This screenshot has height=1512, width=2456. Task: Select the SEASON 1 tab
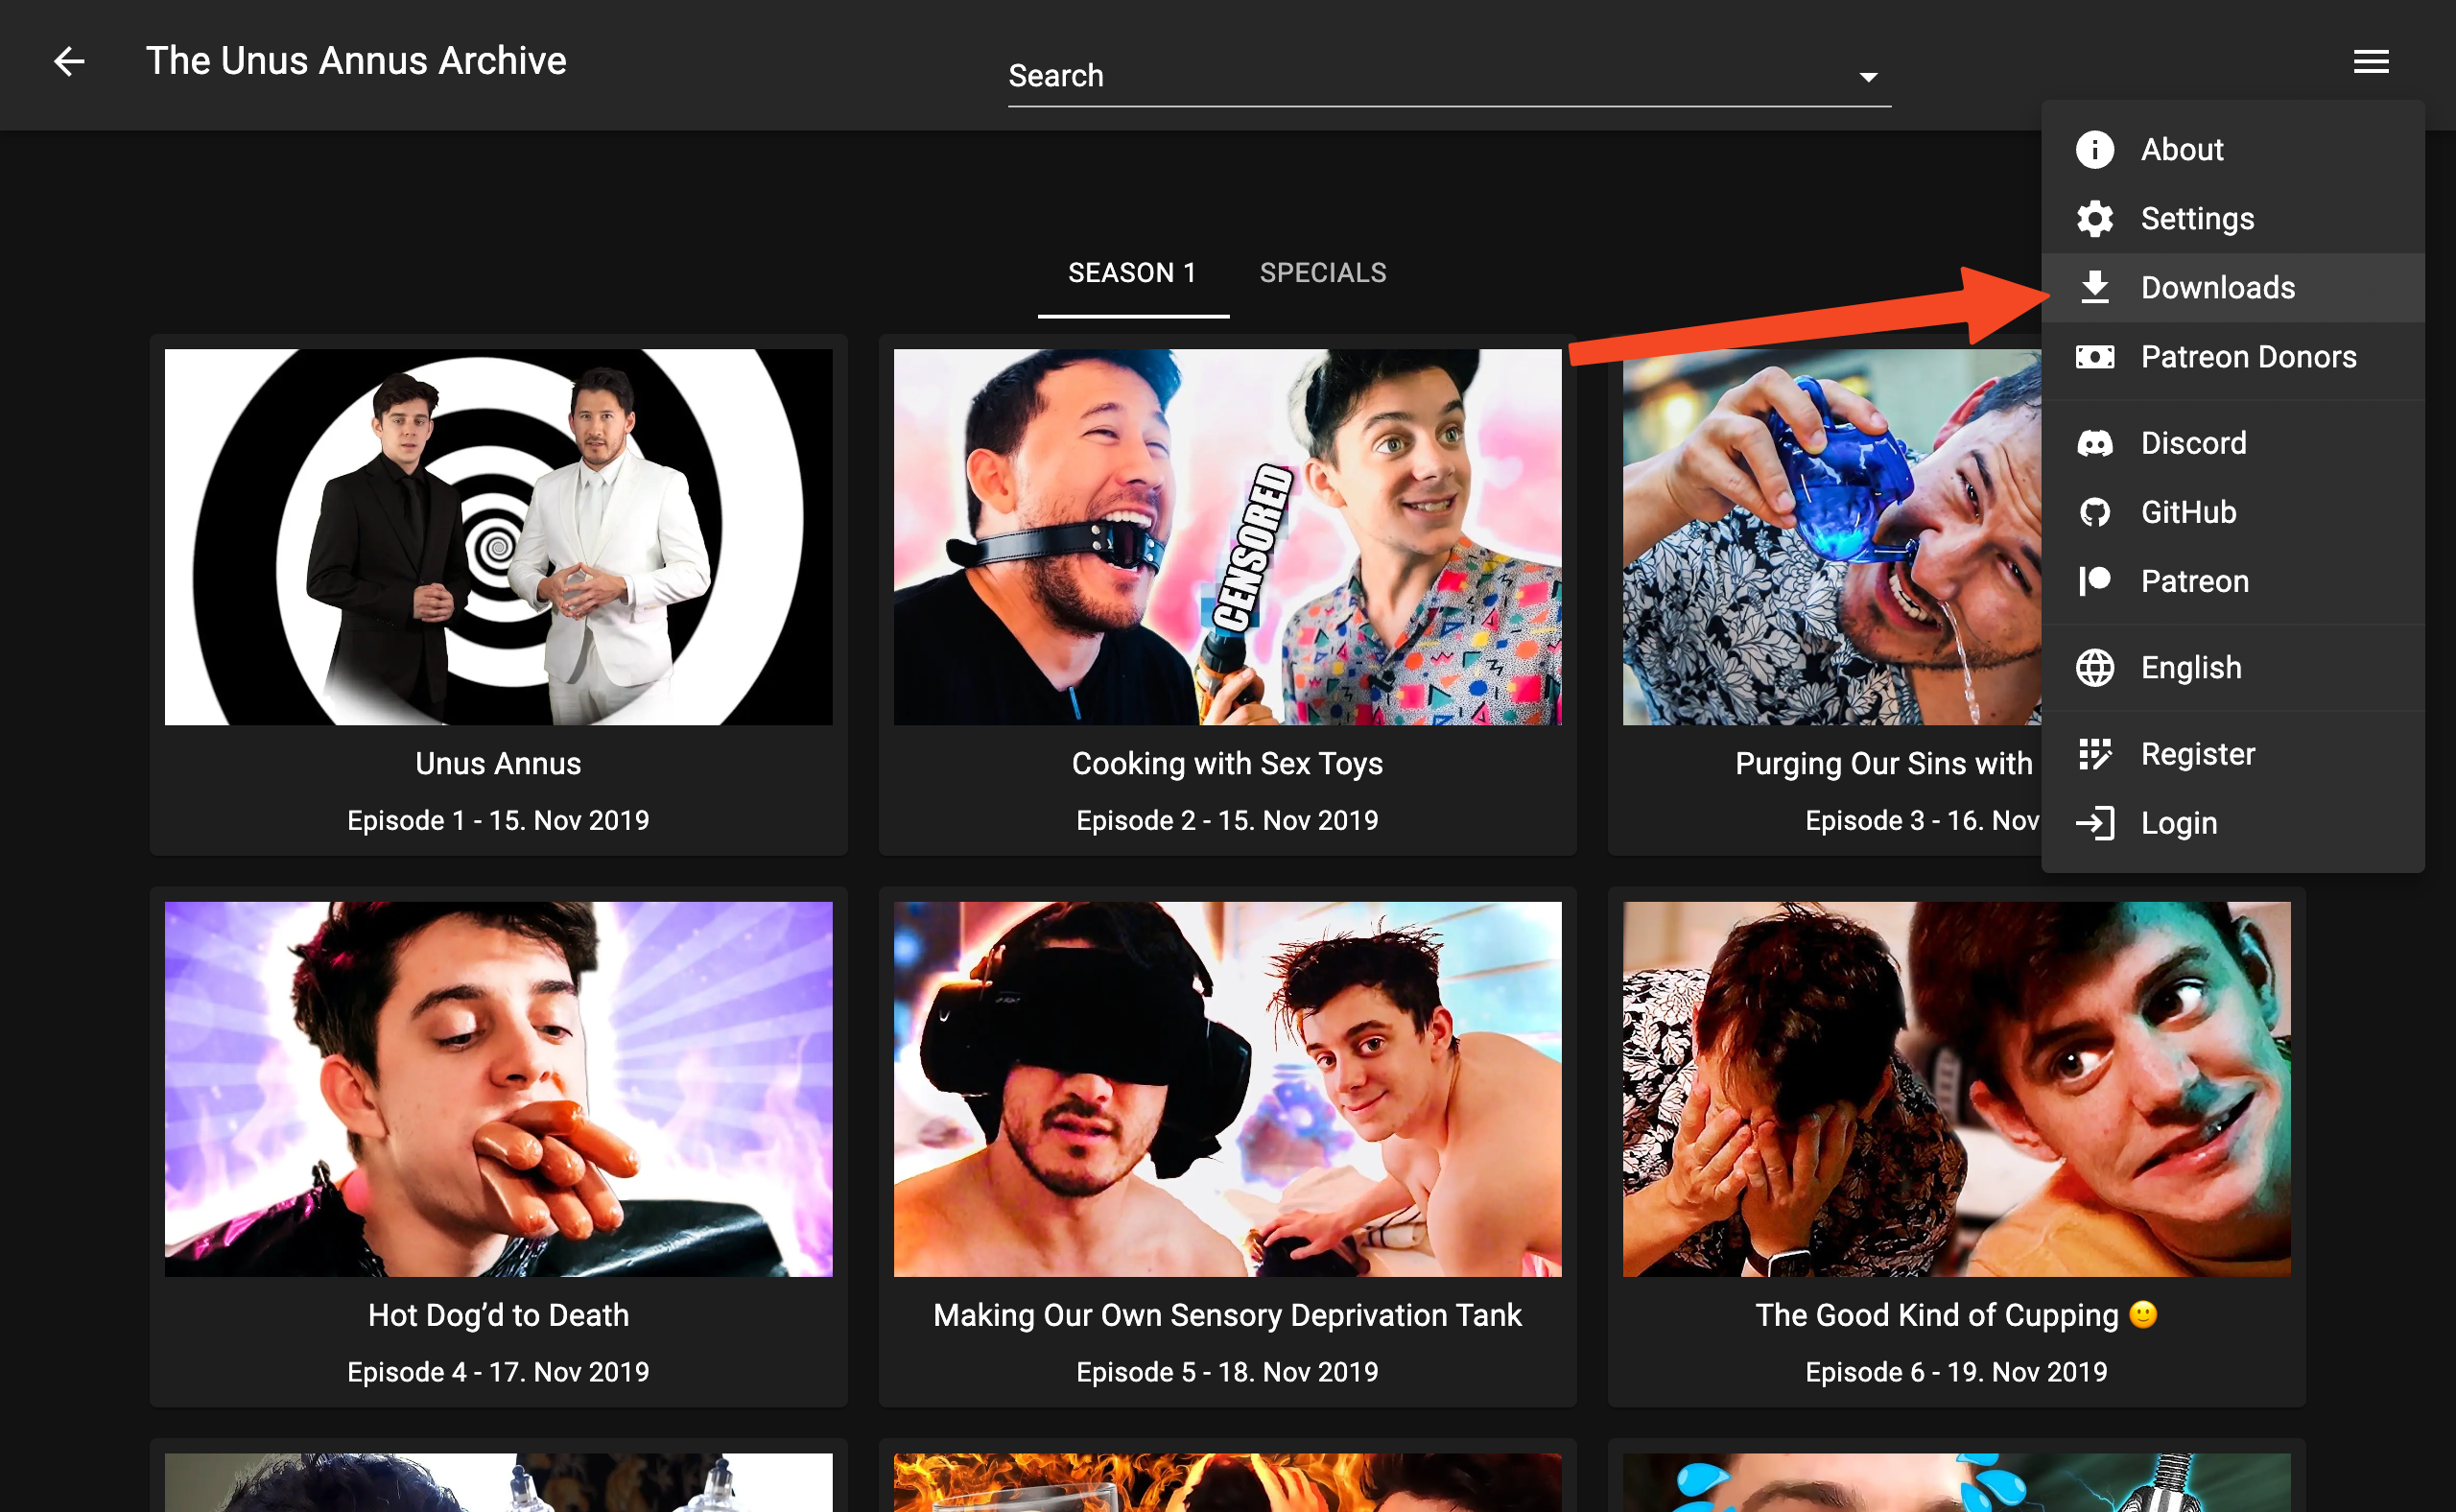click(1132, 272)
